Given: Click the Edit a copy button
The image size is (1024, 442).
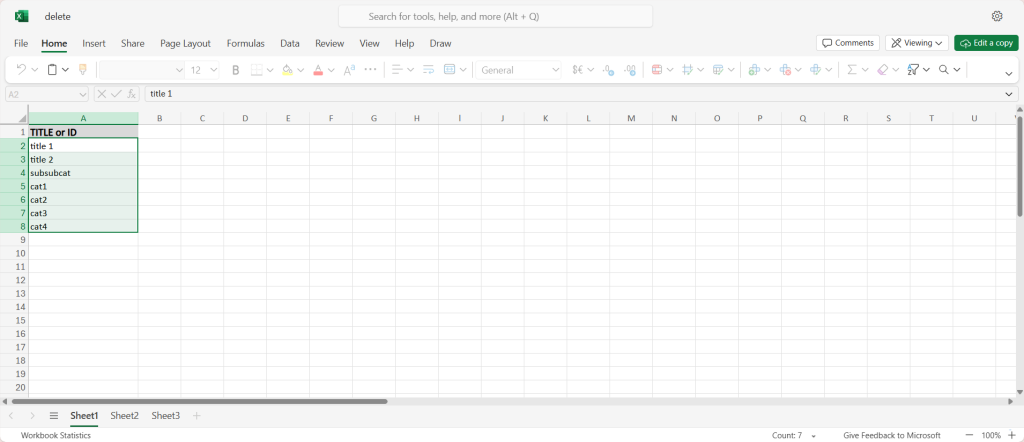Looking at the screenshot, I should [986, 43].
